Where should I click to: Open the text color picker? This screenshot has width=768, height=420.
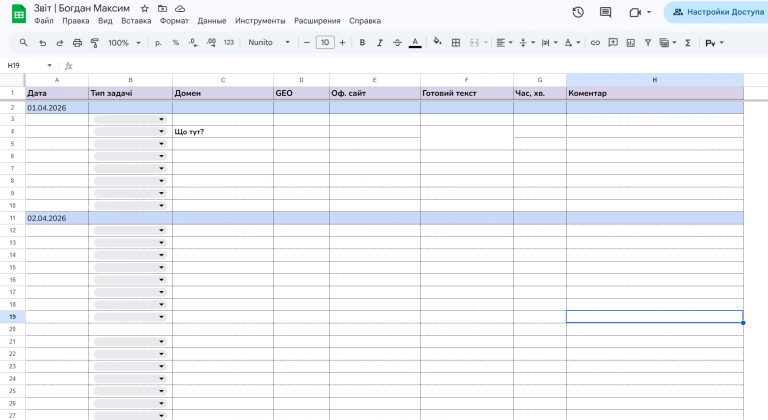pos(415,43)
